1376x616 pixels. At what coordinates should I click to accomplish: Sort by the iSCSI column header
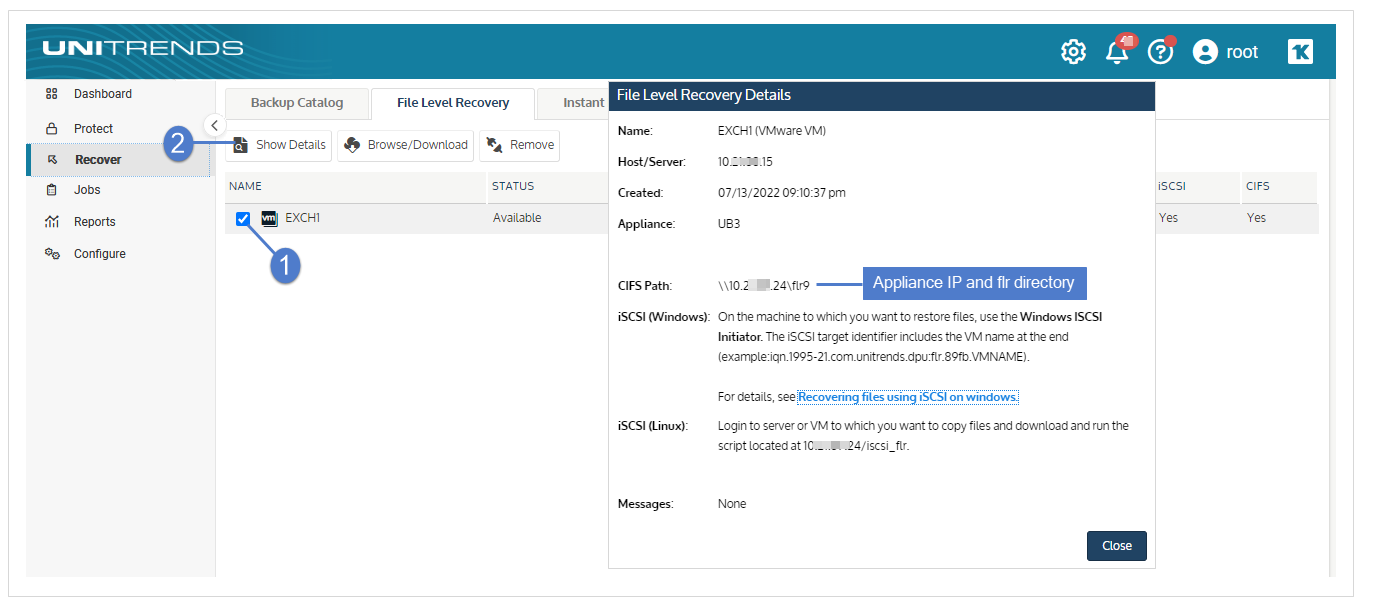tap(1172, 186)
